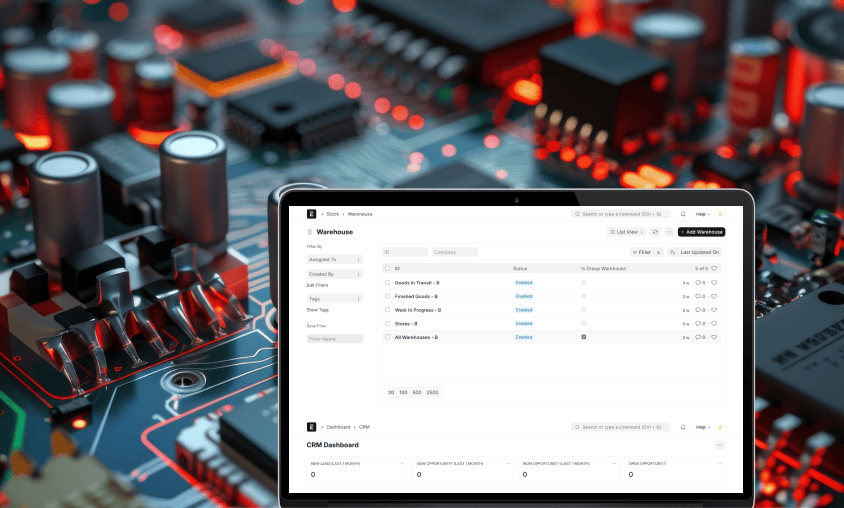Check the Goods In Transit - B row
The width and height of the screenshot is (844, 508).
click(x=388, y=283)
